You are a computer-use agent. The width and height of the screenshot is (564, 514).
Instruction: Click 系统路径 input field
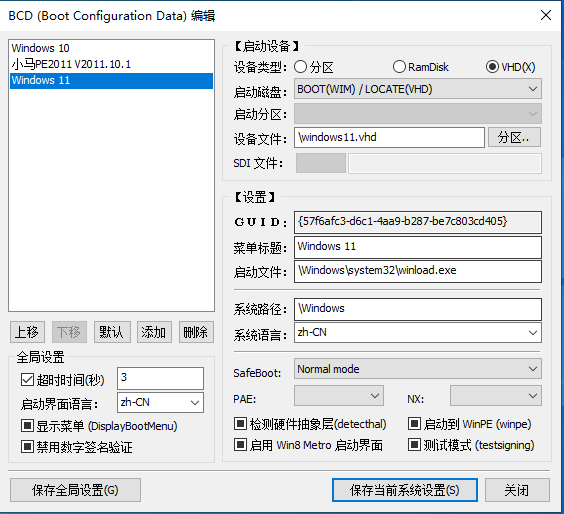(x=418, y=309)
